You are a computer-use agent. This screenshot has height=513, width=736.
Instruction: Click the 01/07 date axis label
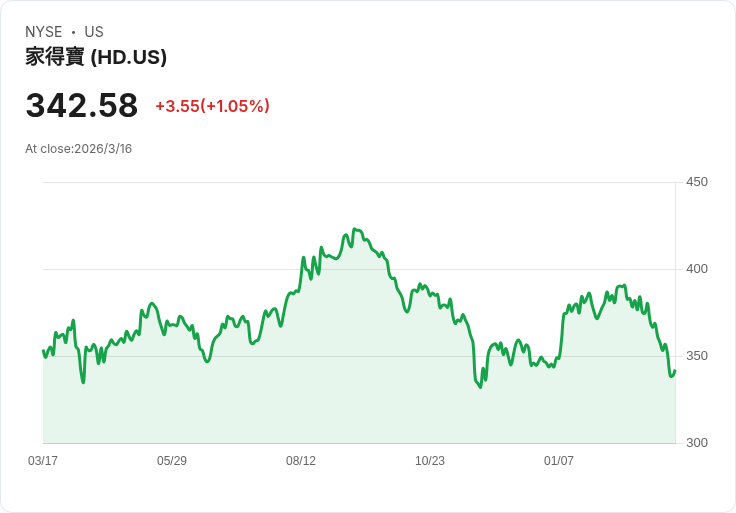tap(559, 460)
